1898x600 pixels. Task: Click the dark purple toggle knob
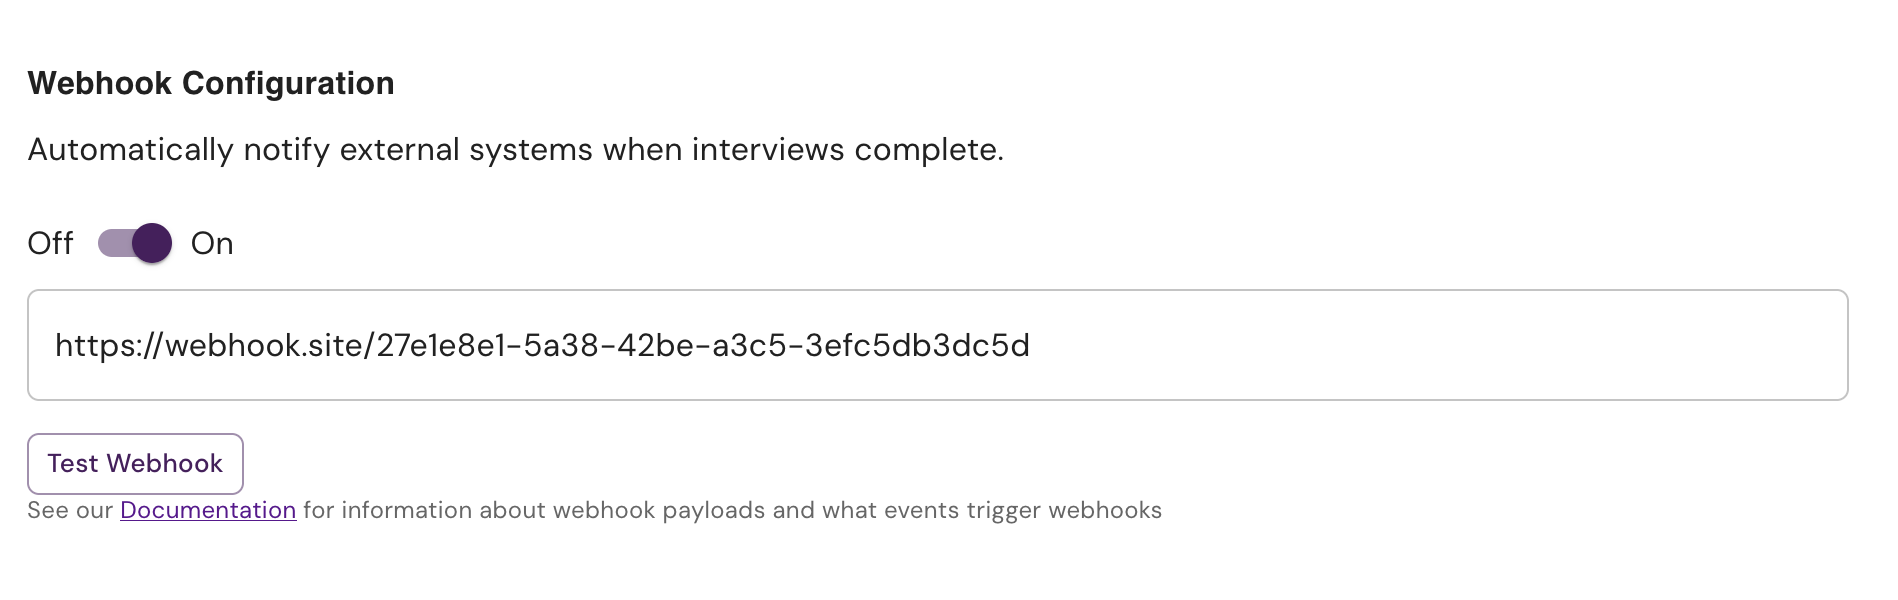[152, 243]
